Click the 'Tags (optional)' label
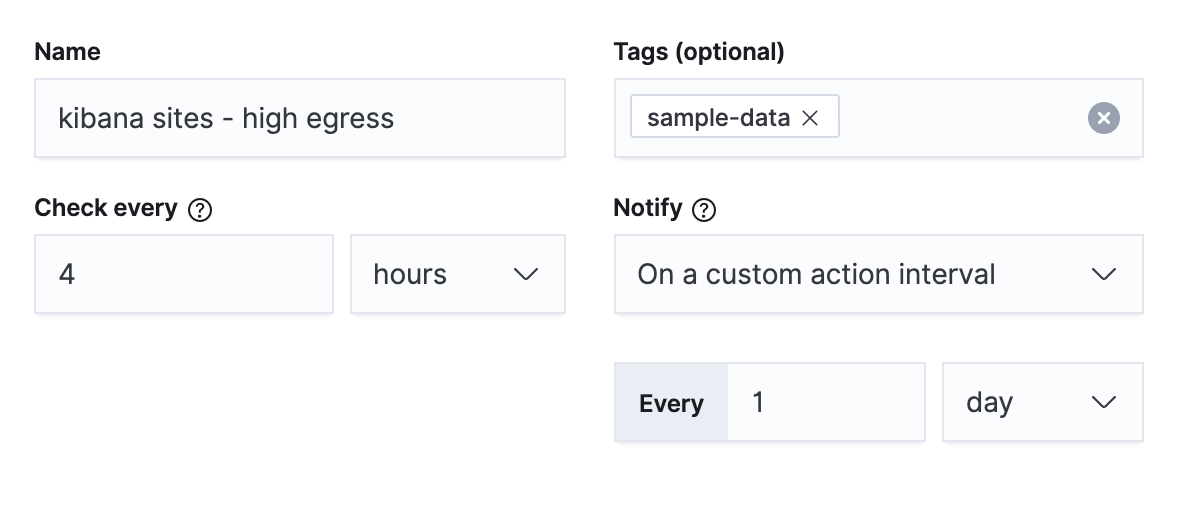This screenshot has height=510, width=1190. coord(698,52)
